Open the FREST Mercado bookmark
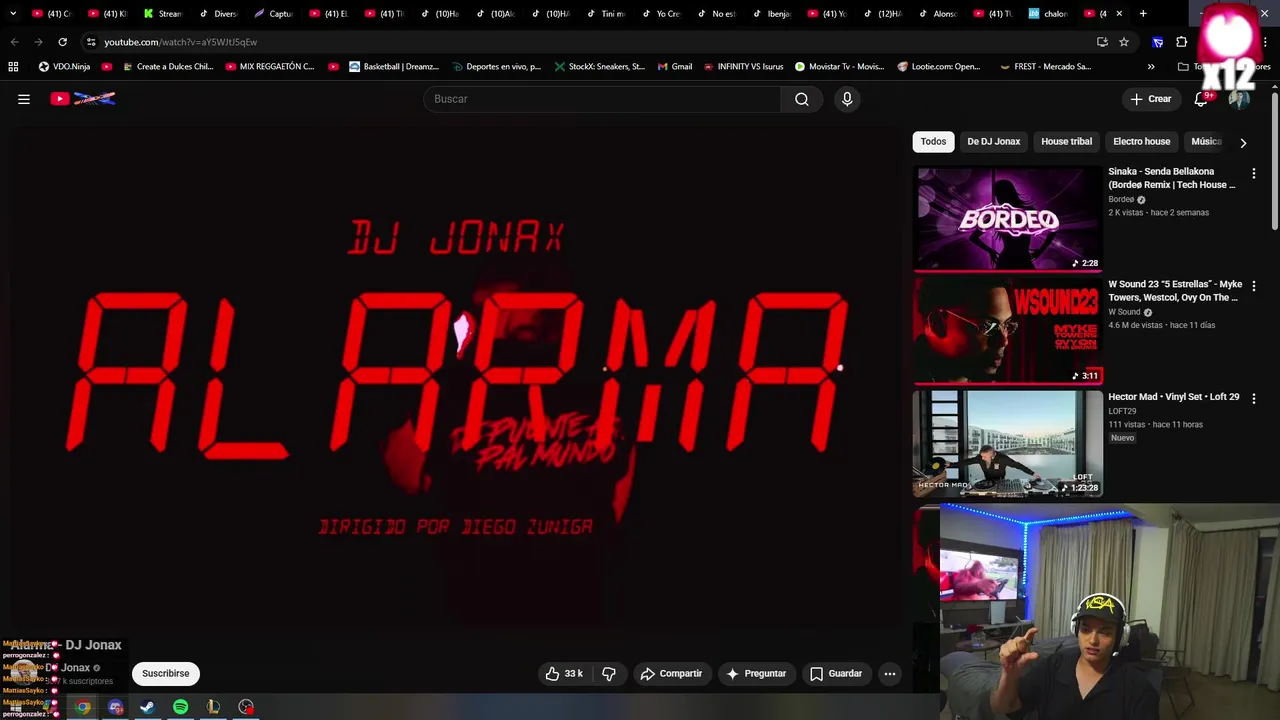The height and width of the screenshot is (720, 1280). [1046, 67]
